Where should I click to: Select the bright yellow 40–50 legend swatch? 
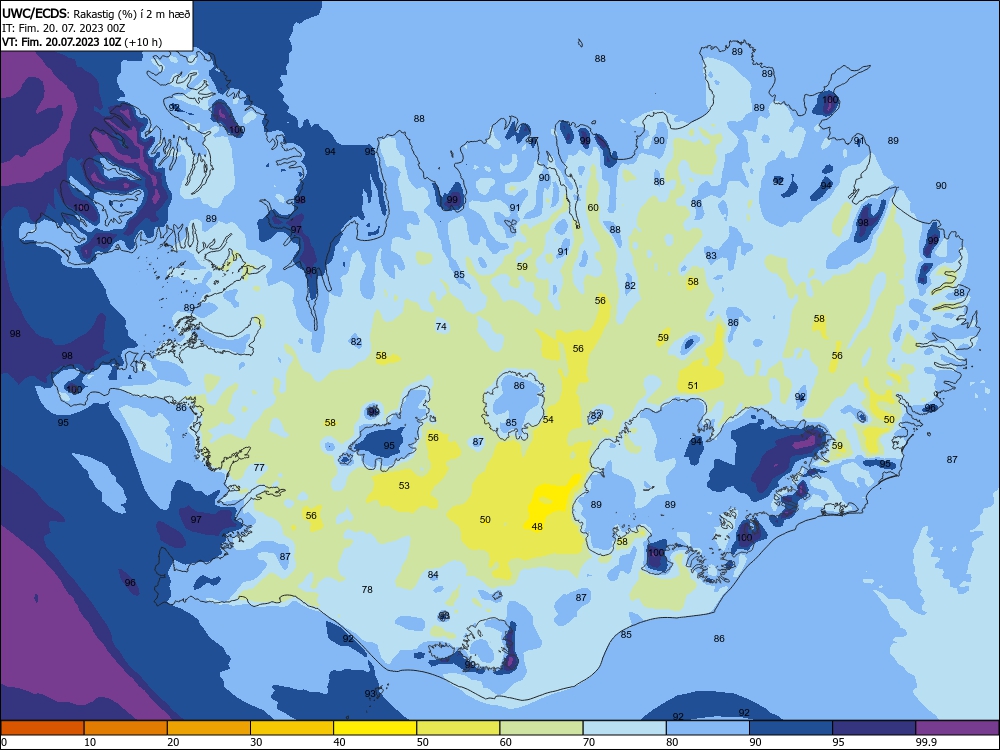(375, 728)
